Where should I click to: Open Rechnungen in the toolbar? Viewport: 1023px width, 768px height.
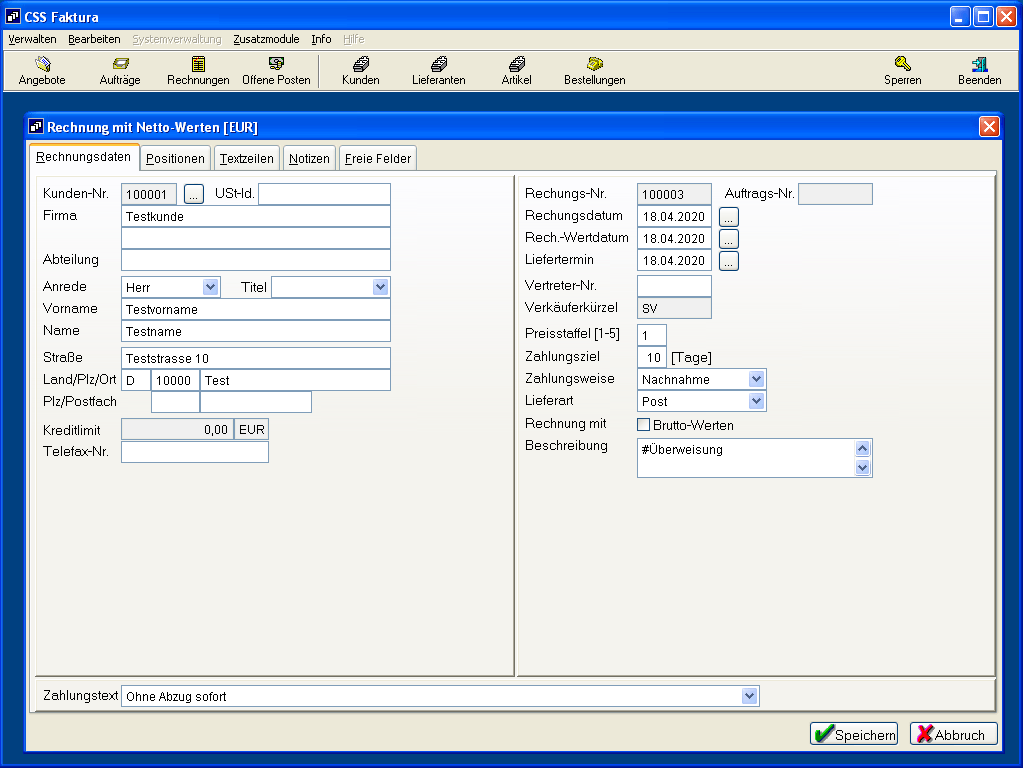tap(198, 71)
